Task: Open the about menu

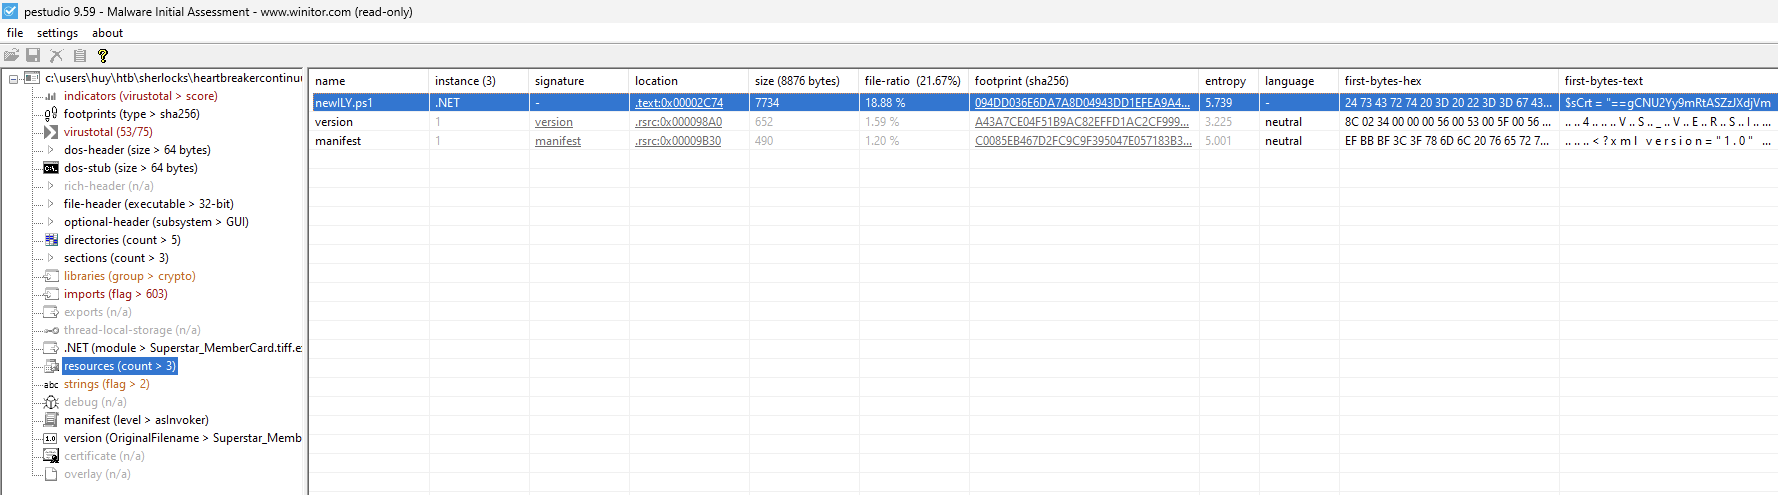Action: (107, 33)
